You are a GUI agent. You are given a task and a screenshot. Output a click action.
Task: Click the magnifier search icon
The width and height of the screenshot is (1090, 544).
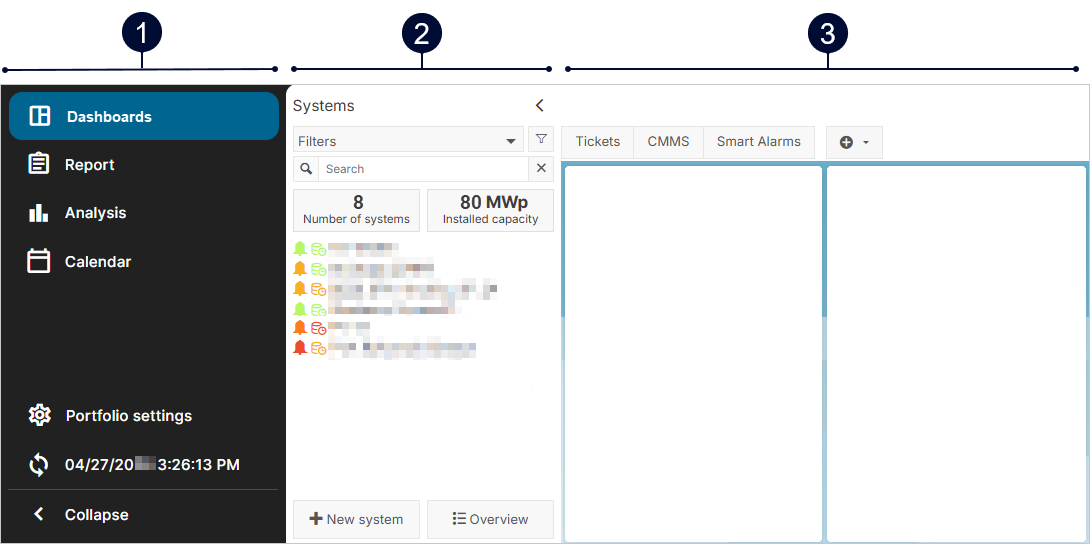tap(306, 169)
